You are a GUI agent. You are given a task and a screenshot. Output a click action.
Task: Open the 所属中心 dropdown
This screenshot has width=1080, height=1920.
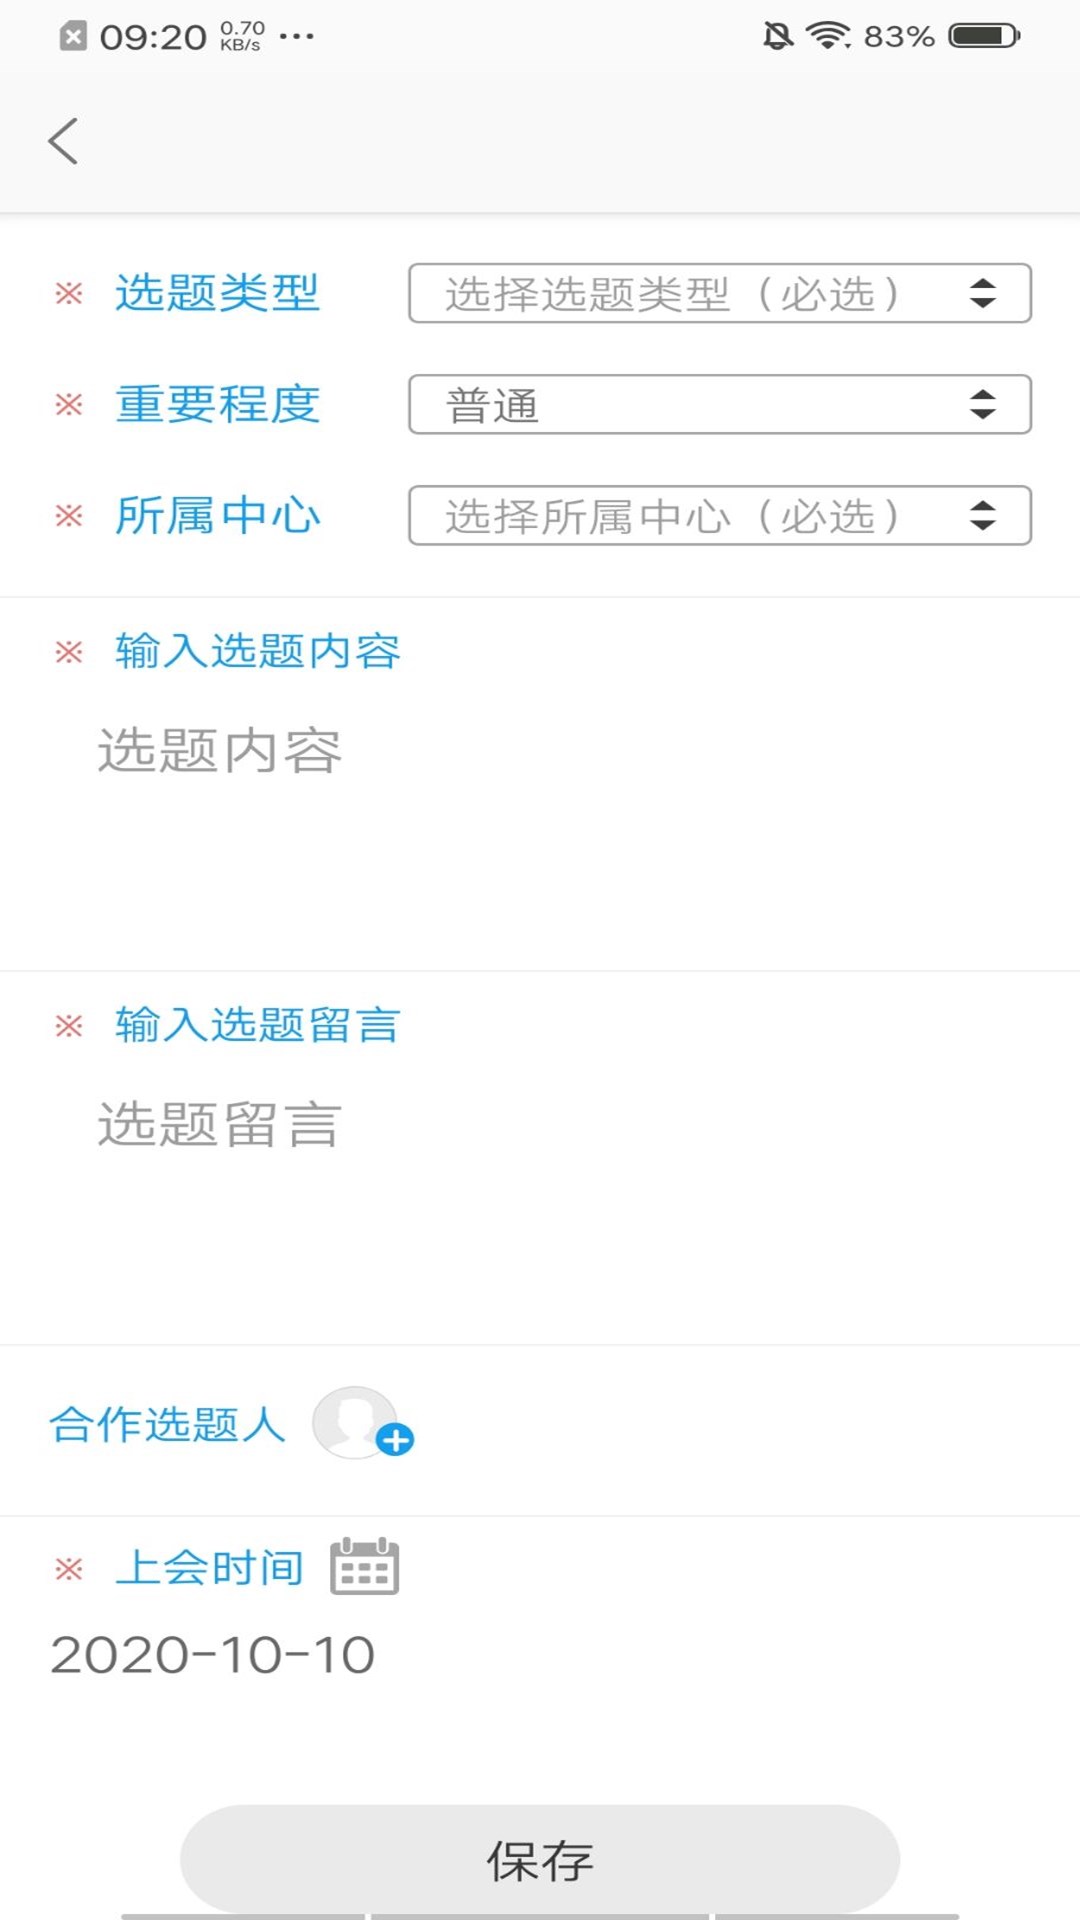click(x=720, y=515)
